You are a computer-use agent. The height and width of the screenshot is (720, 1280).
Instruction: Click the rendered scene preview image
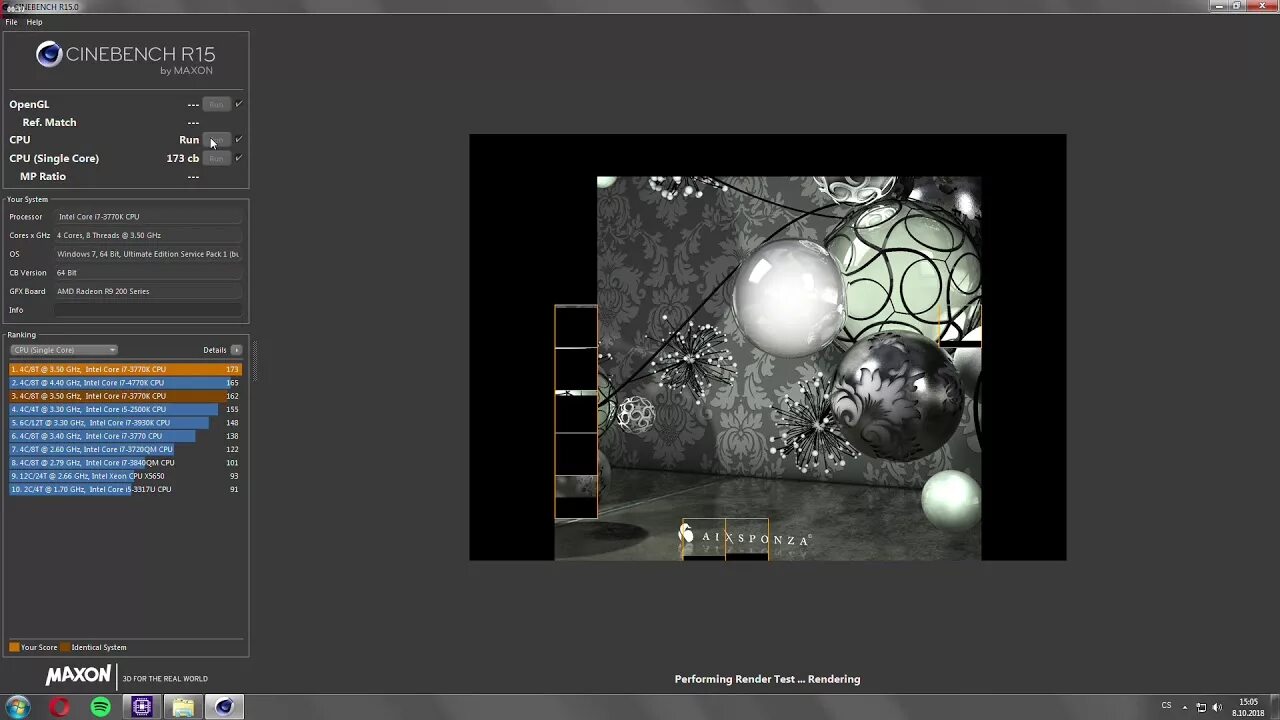coord(768,347)
